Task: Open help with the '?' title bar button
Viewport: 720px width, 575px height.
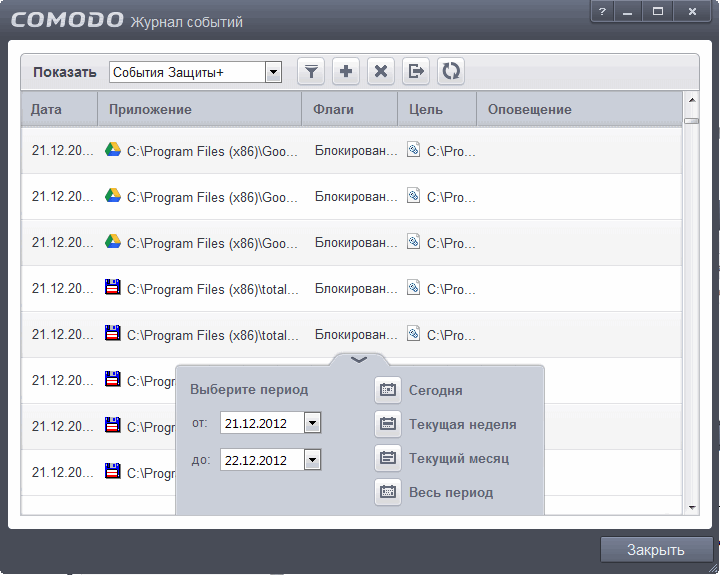Action: click(x=602, y=11)
